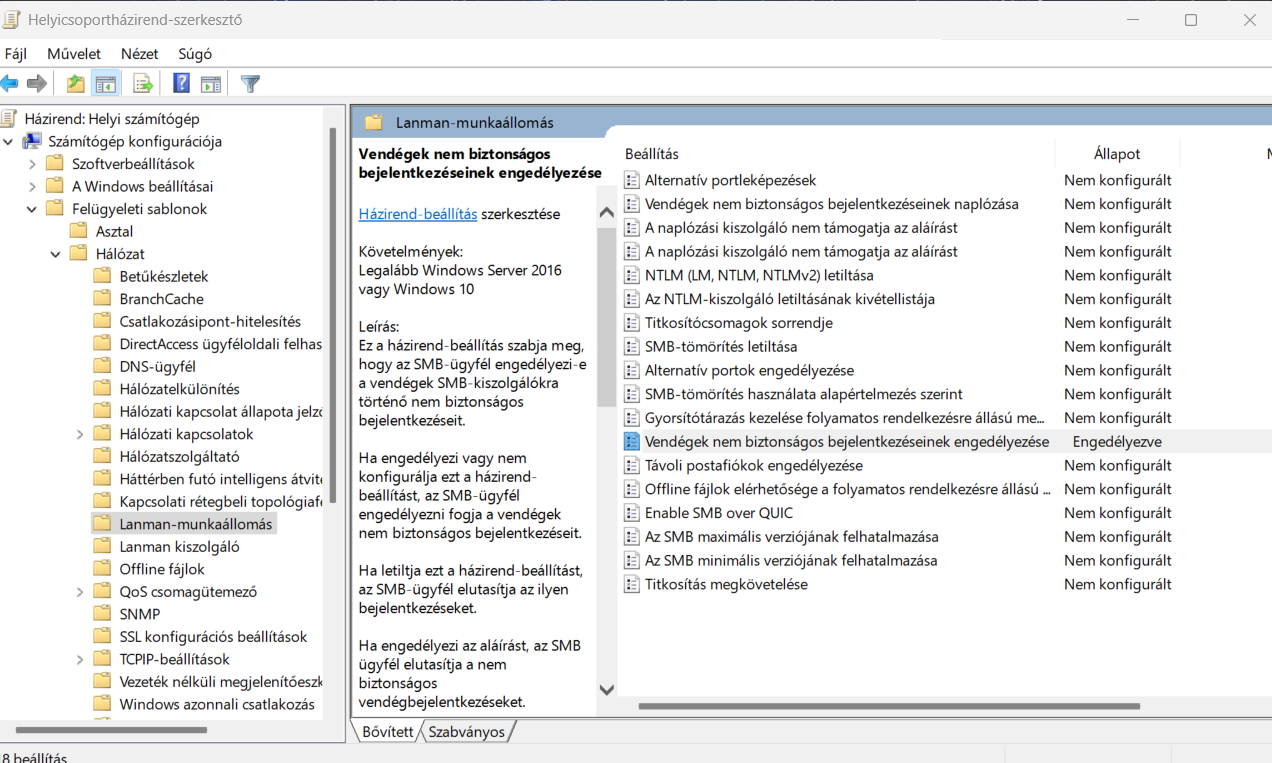The image size is (1272, 763).
Task: Expand the TCPIP-beállítások node
Action: (80, 659)
